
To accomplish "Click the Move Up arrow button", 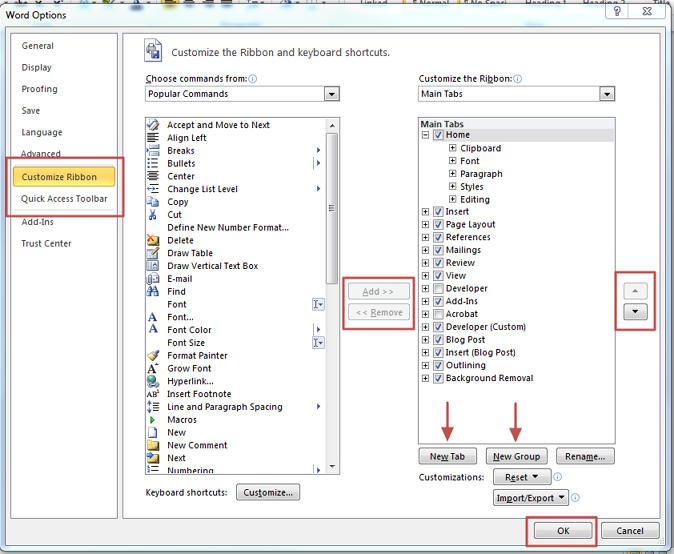I will point(636,291).
